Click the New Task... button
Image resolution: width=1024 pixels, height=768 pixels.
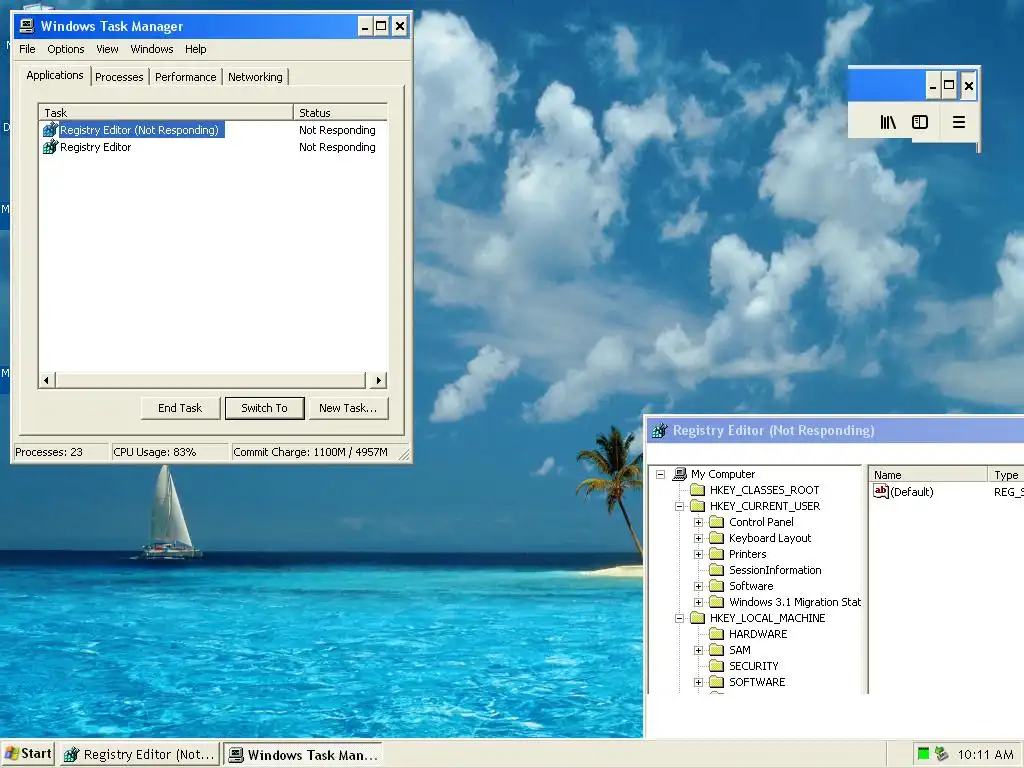[348, 408]
